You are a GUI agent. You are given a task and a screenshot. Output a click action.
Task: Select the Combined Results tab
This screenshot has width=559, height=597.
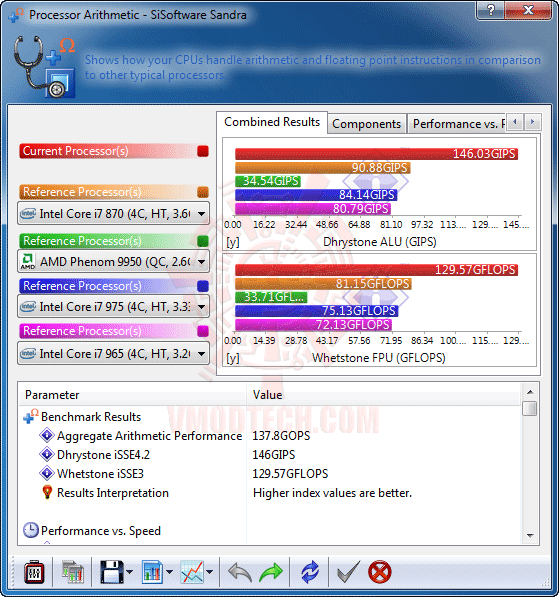272,122
